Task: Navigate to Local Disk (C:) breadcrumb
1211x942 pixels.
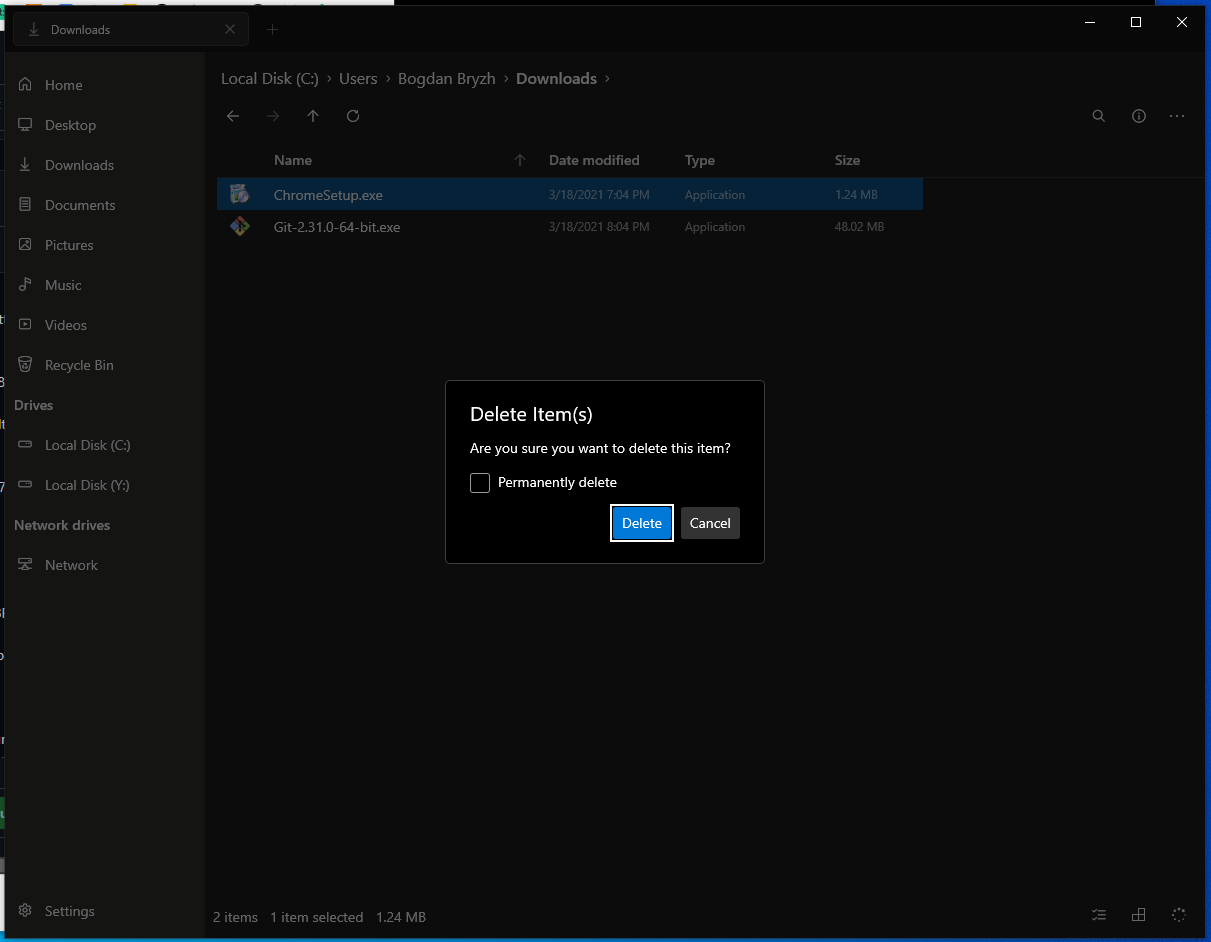Action: pyautogui.click(x=270, y=78)
